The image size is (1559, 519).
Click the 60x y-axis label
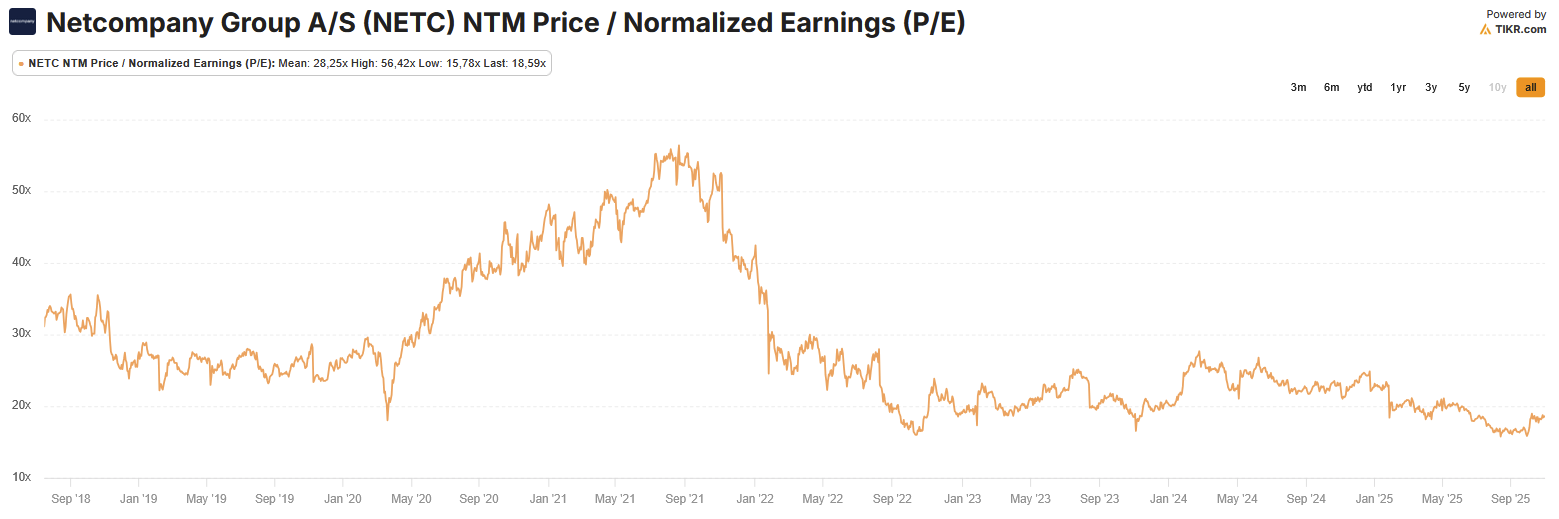coord(21,118)
